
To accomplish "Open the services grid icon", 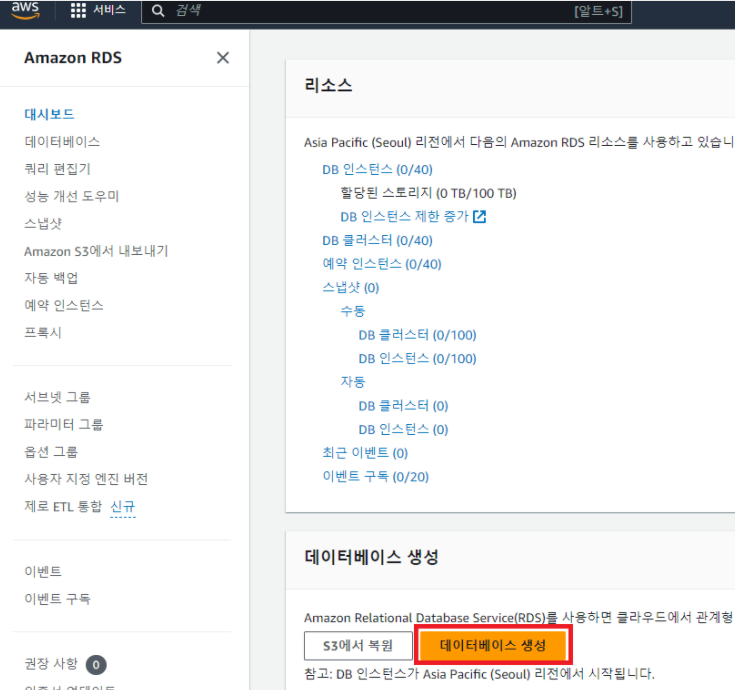I will point(78,10).
